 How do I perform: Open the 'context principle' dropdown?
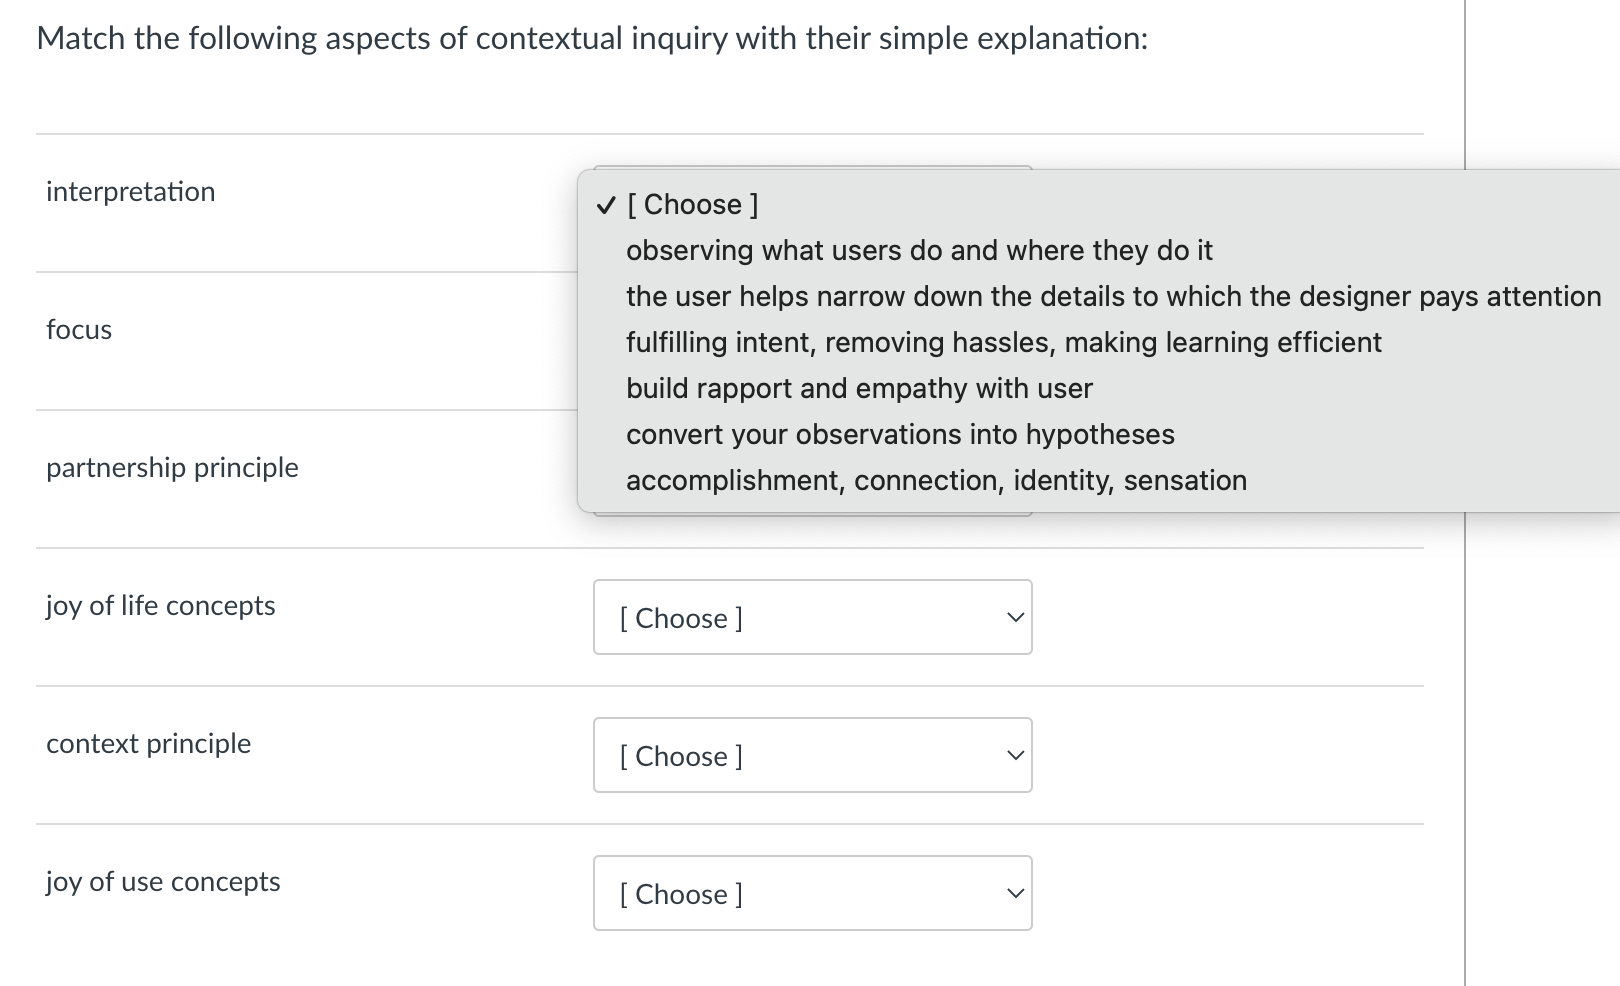pos(811,756)
